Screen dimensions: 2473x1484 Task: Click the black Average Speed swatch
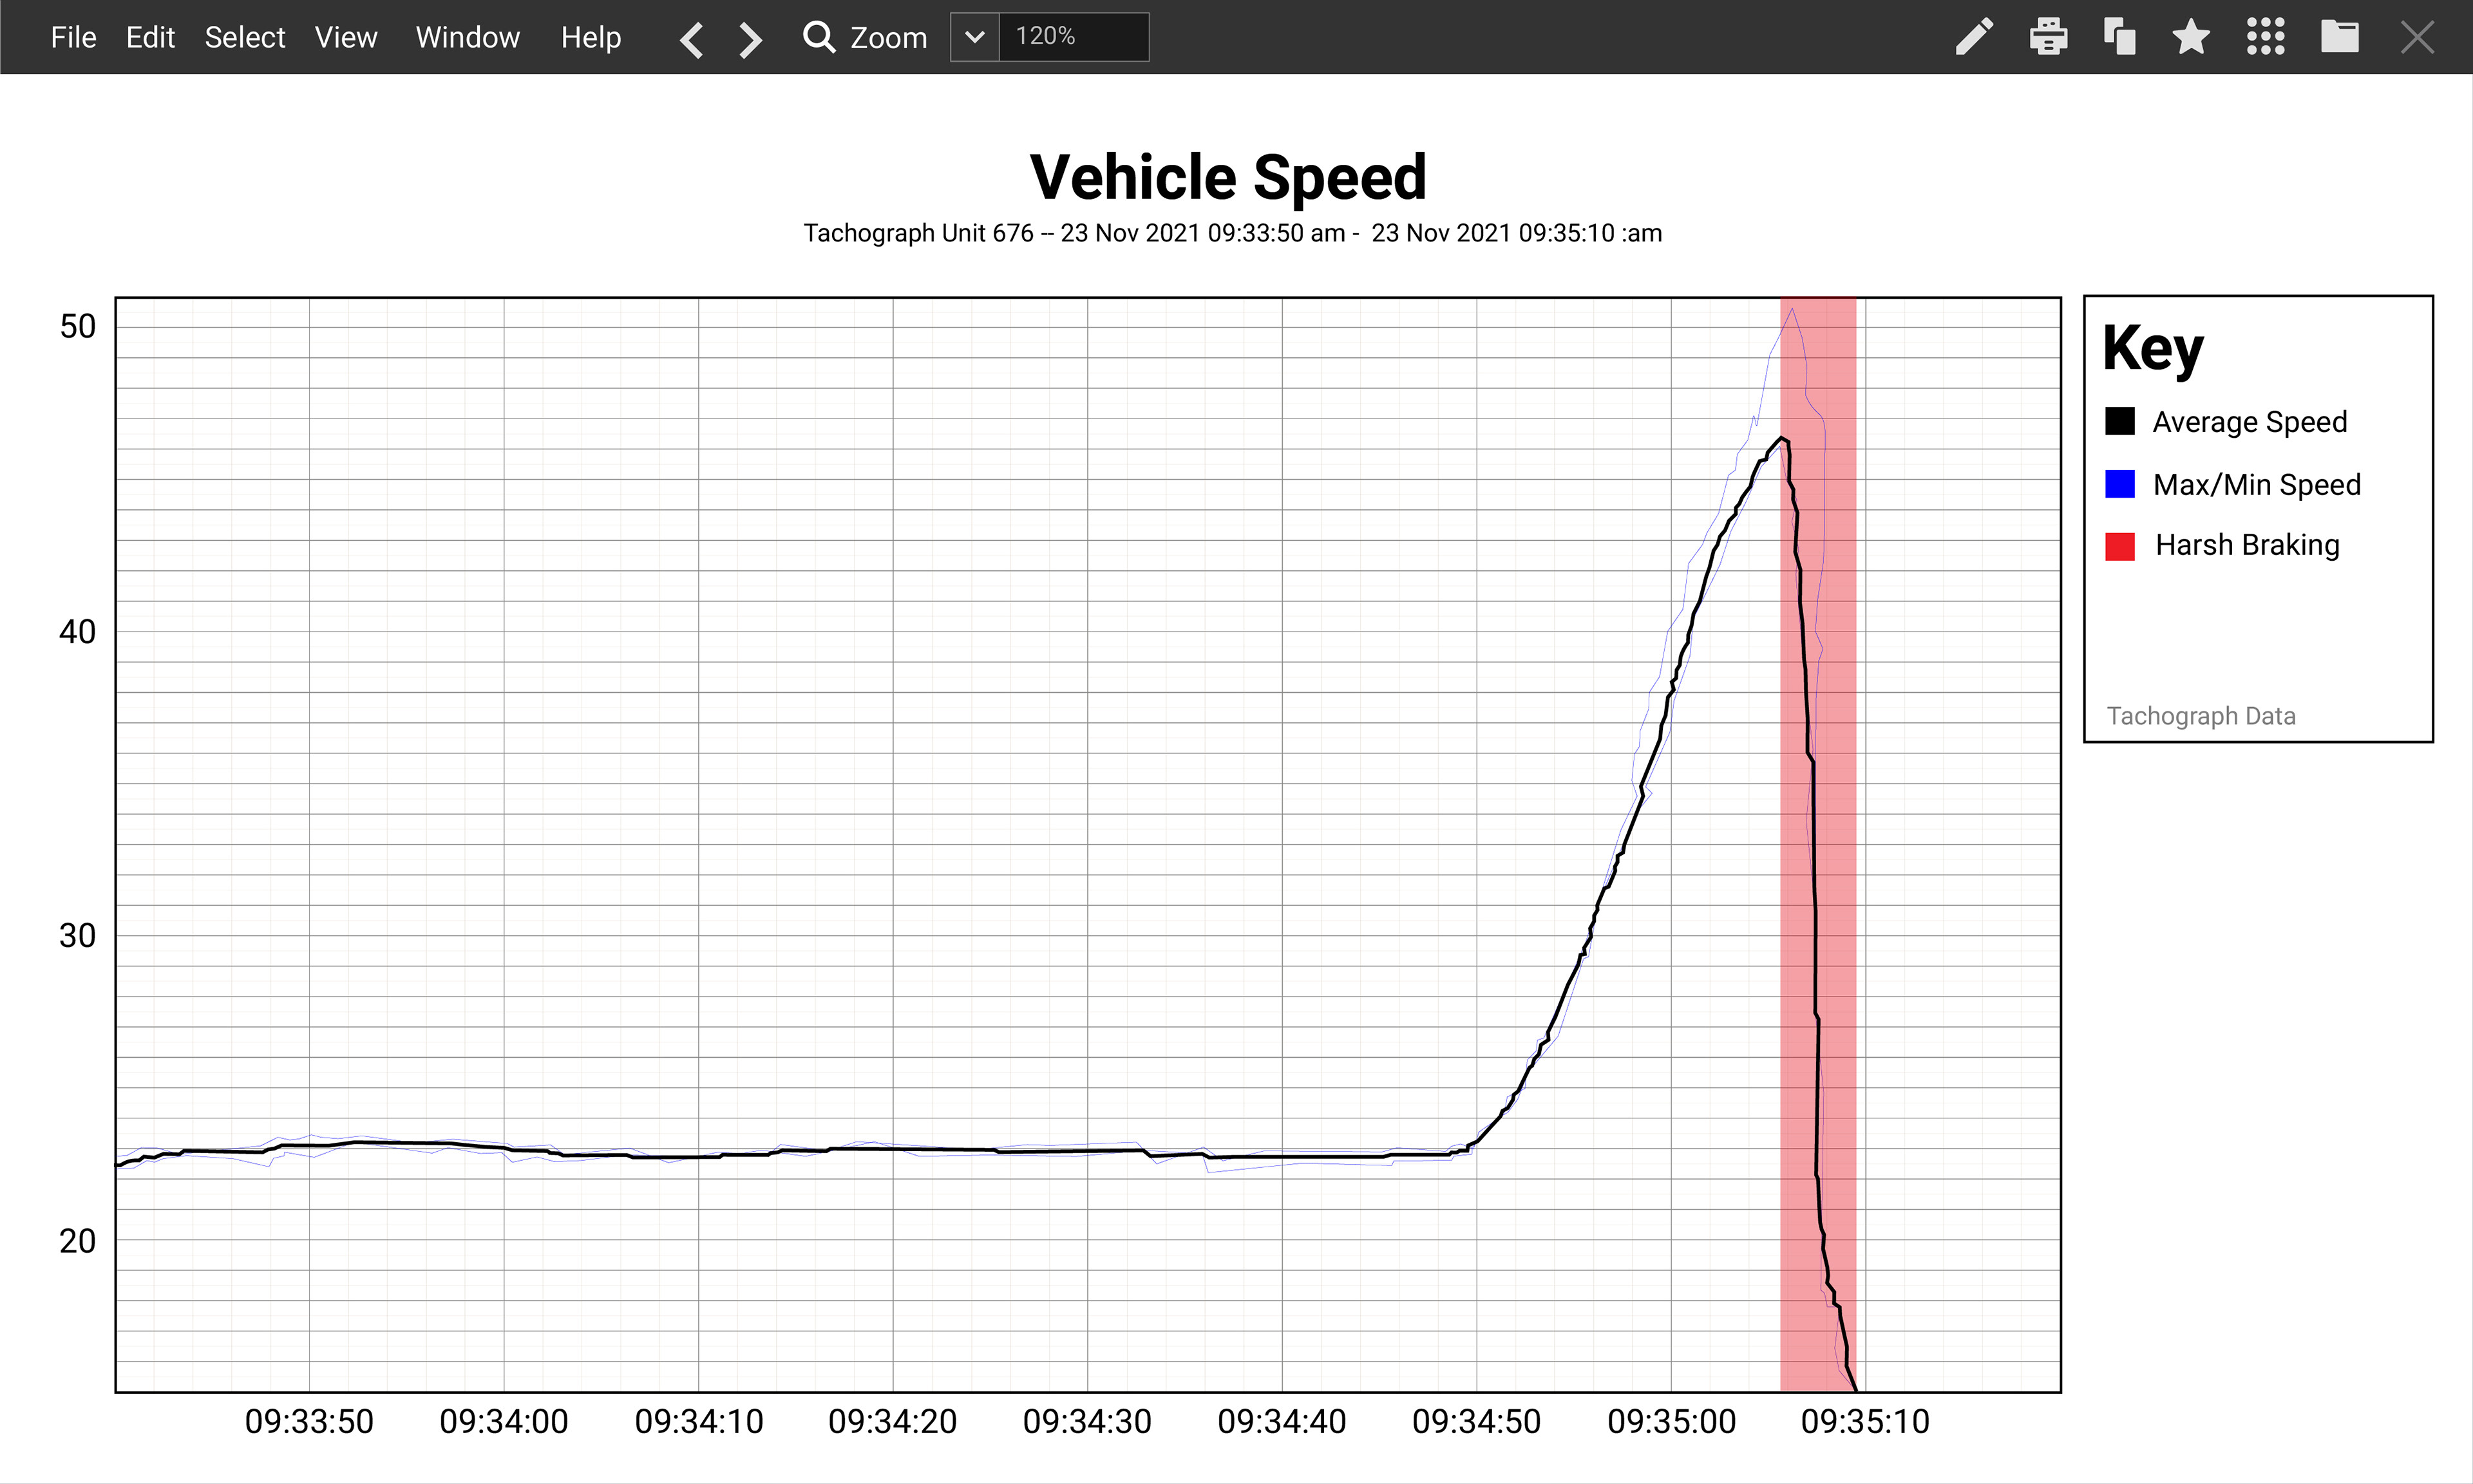[2120, 421]
